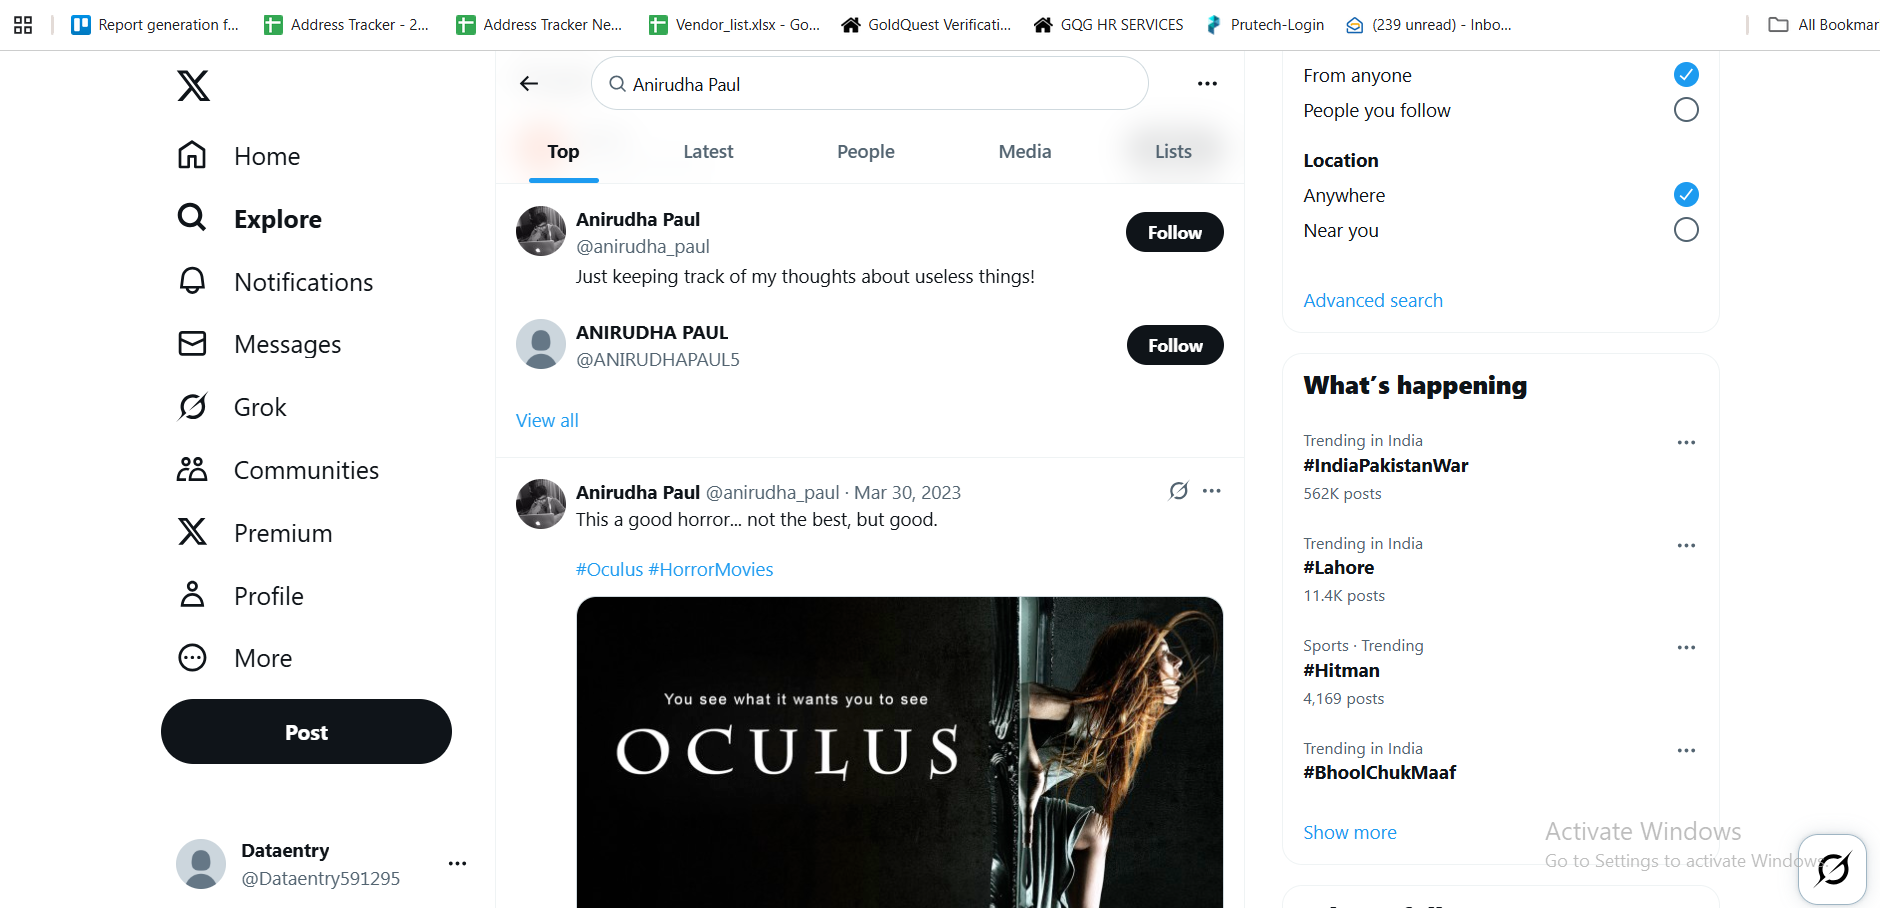This screenshot has width=1880, height=908.
Task: Click Grok icon on Oculus post
Action: (x=1178, y=491)
